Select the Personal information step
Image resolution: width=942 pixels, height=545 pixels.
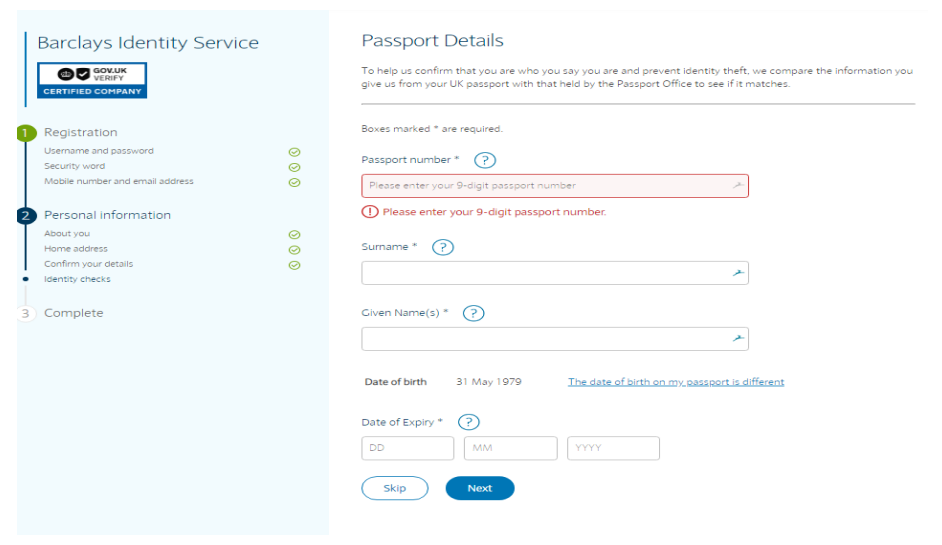(107, 215)
